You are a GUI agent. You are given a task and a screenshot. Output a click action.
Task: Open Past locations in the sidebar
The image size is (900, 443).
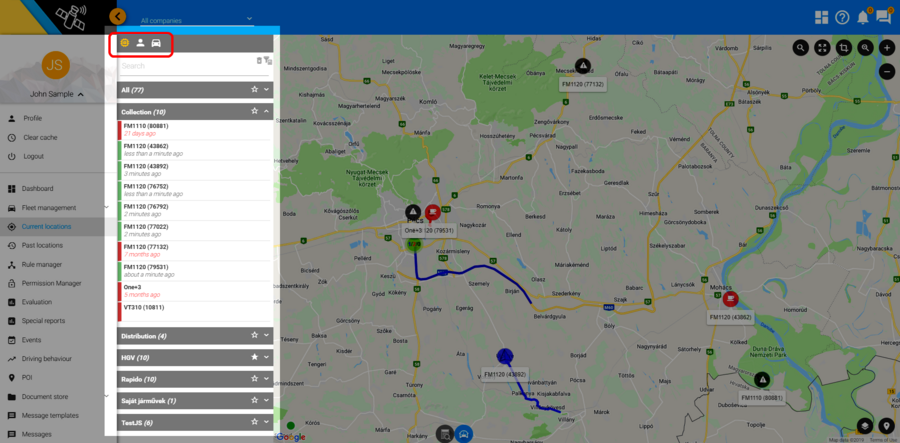click(43, 245)
